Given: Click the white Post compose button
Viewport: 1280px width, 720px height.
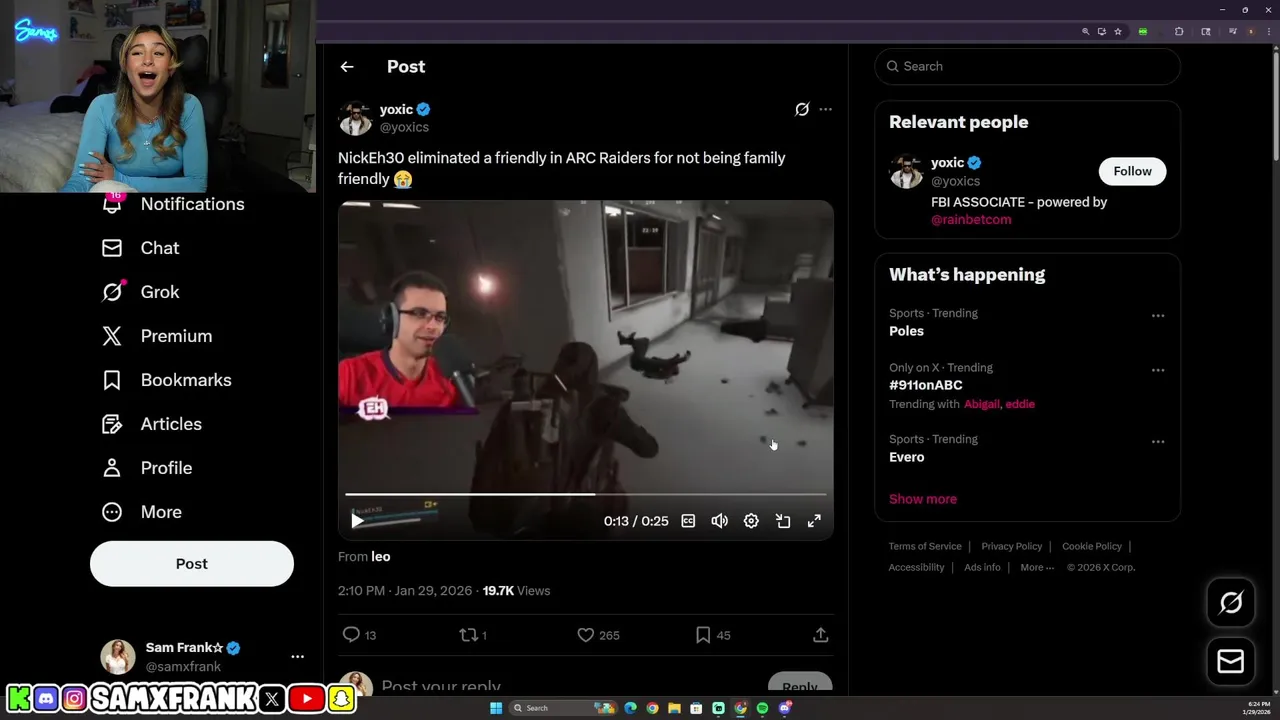Looking at the screenshot, I should click(192, 564).
